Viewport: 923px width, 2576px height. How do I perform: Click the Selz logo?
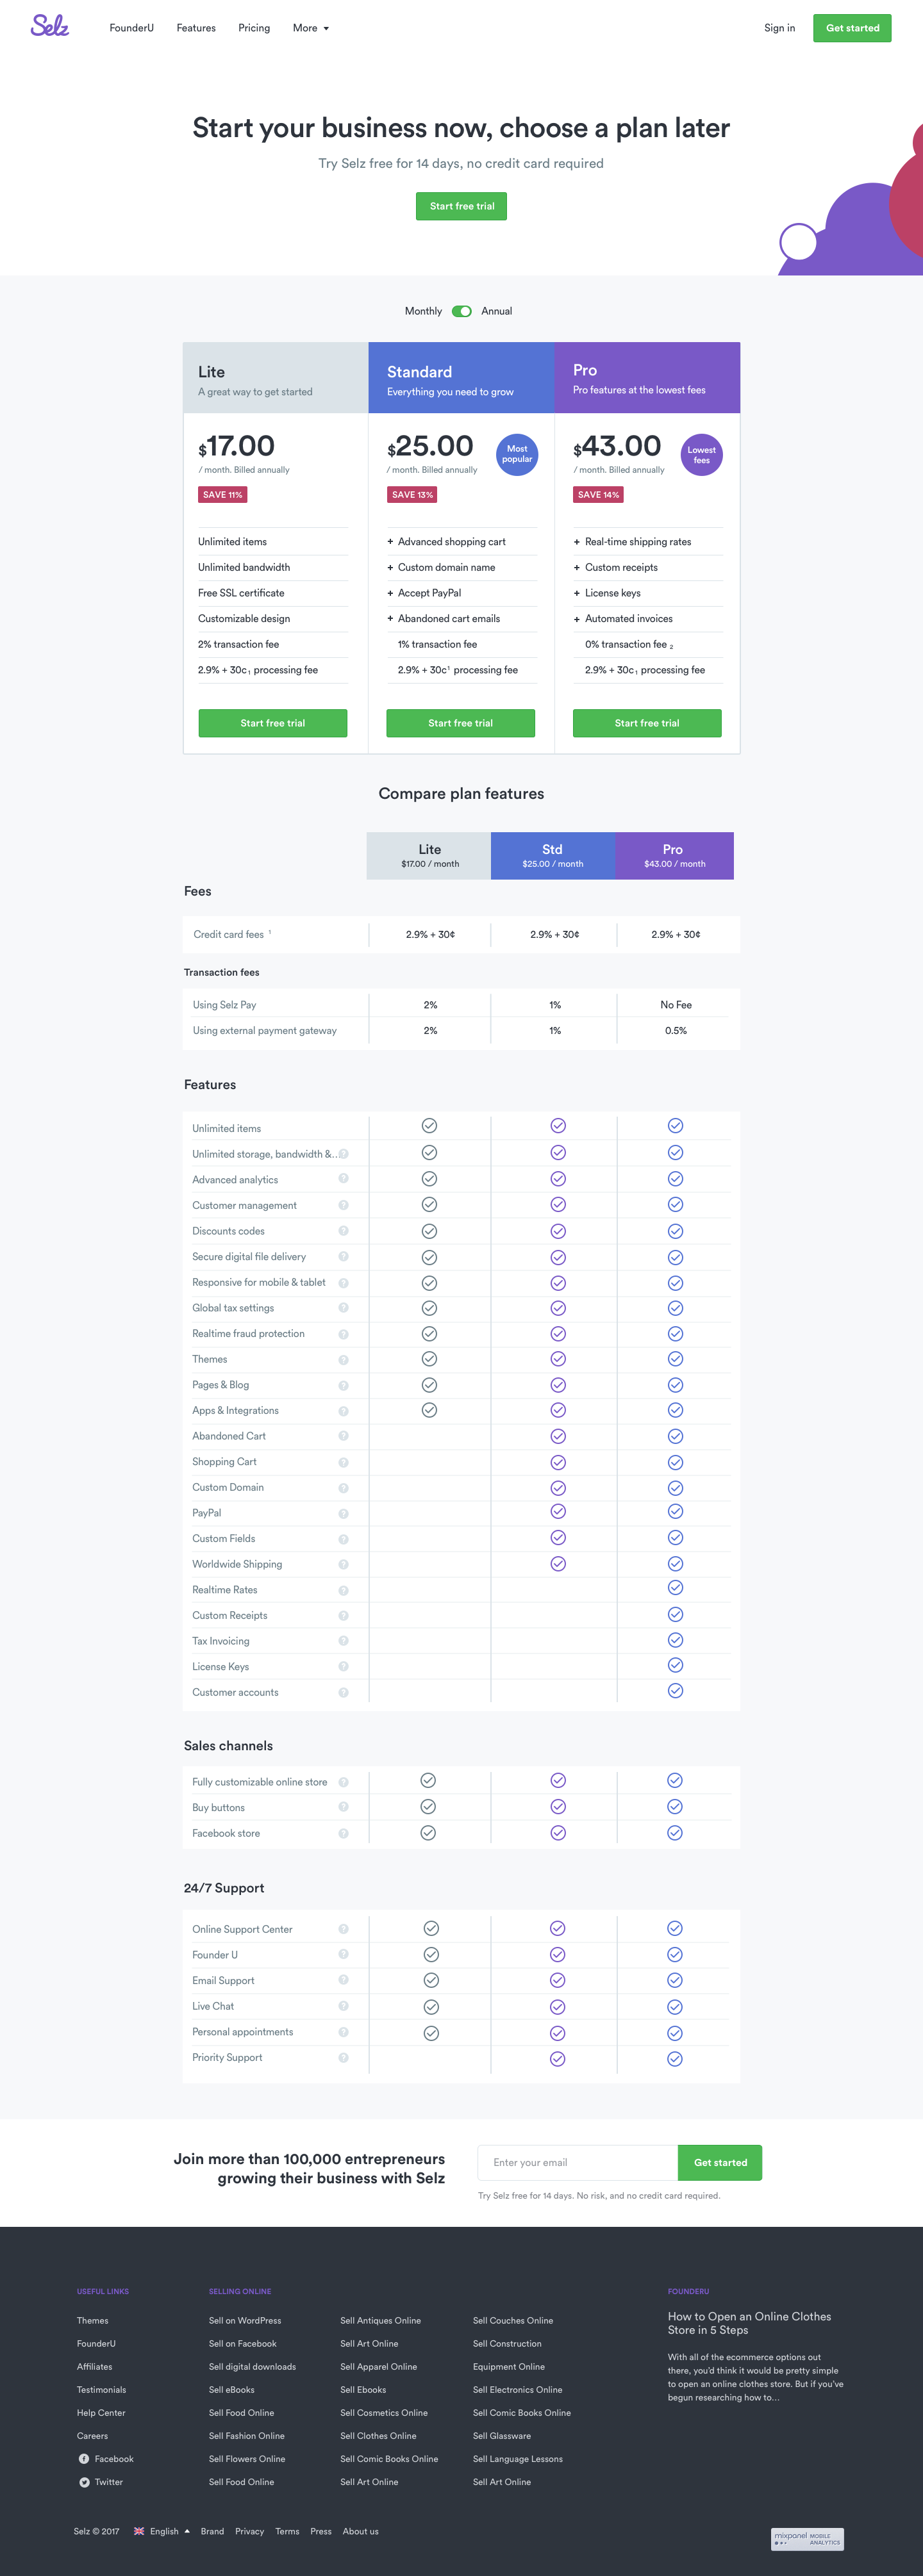(x=49, y=26)
